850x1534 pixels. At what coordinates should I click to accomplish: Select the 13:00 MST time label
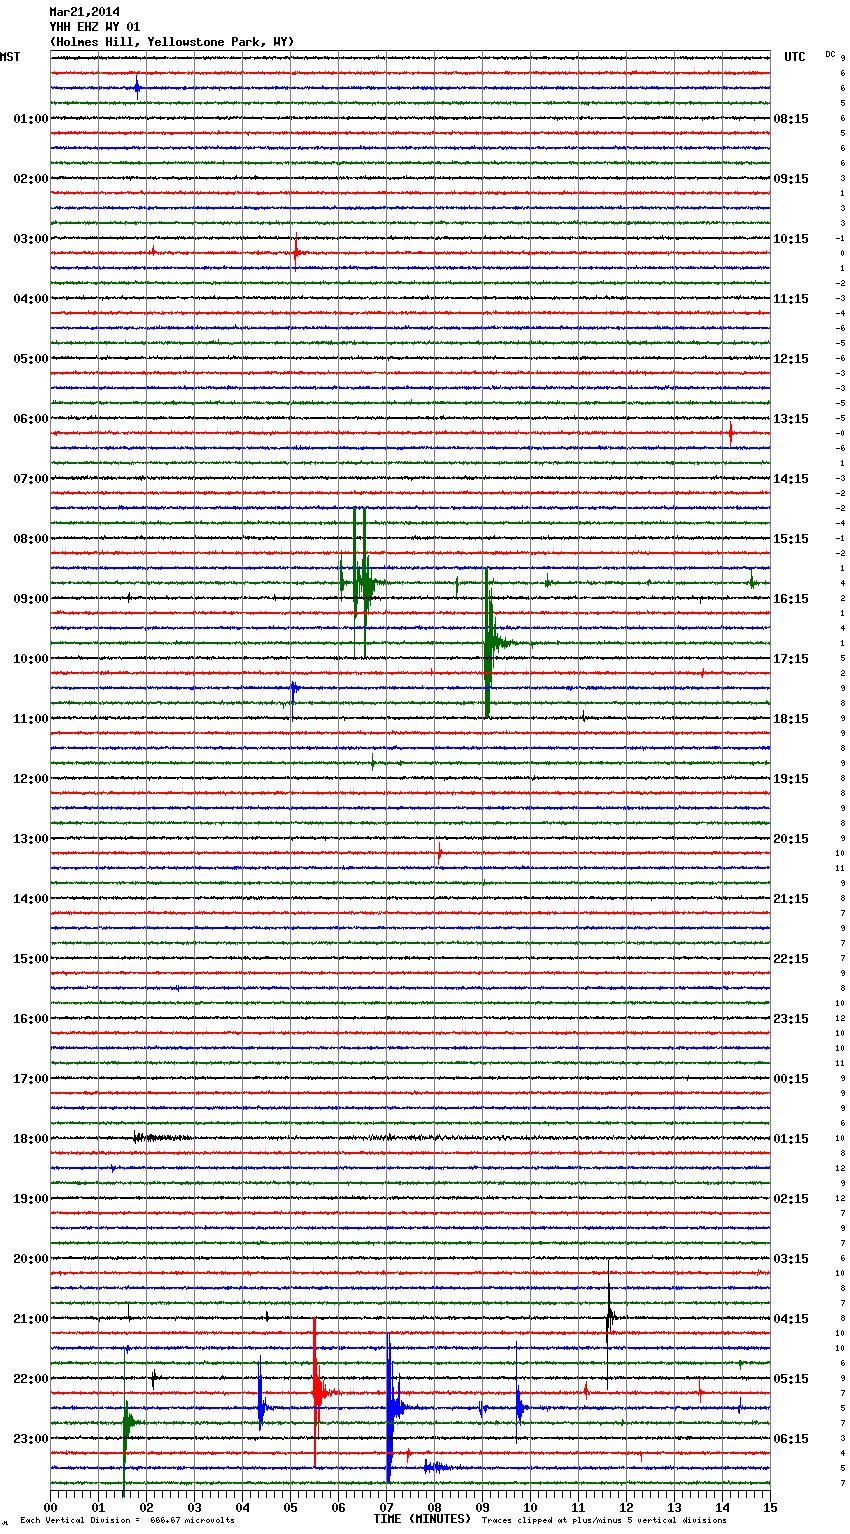(31, 839)
